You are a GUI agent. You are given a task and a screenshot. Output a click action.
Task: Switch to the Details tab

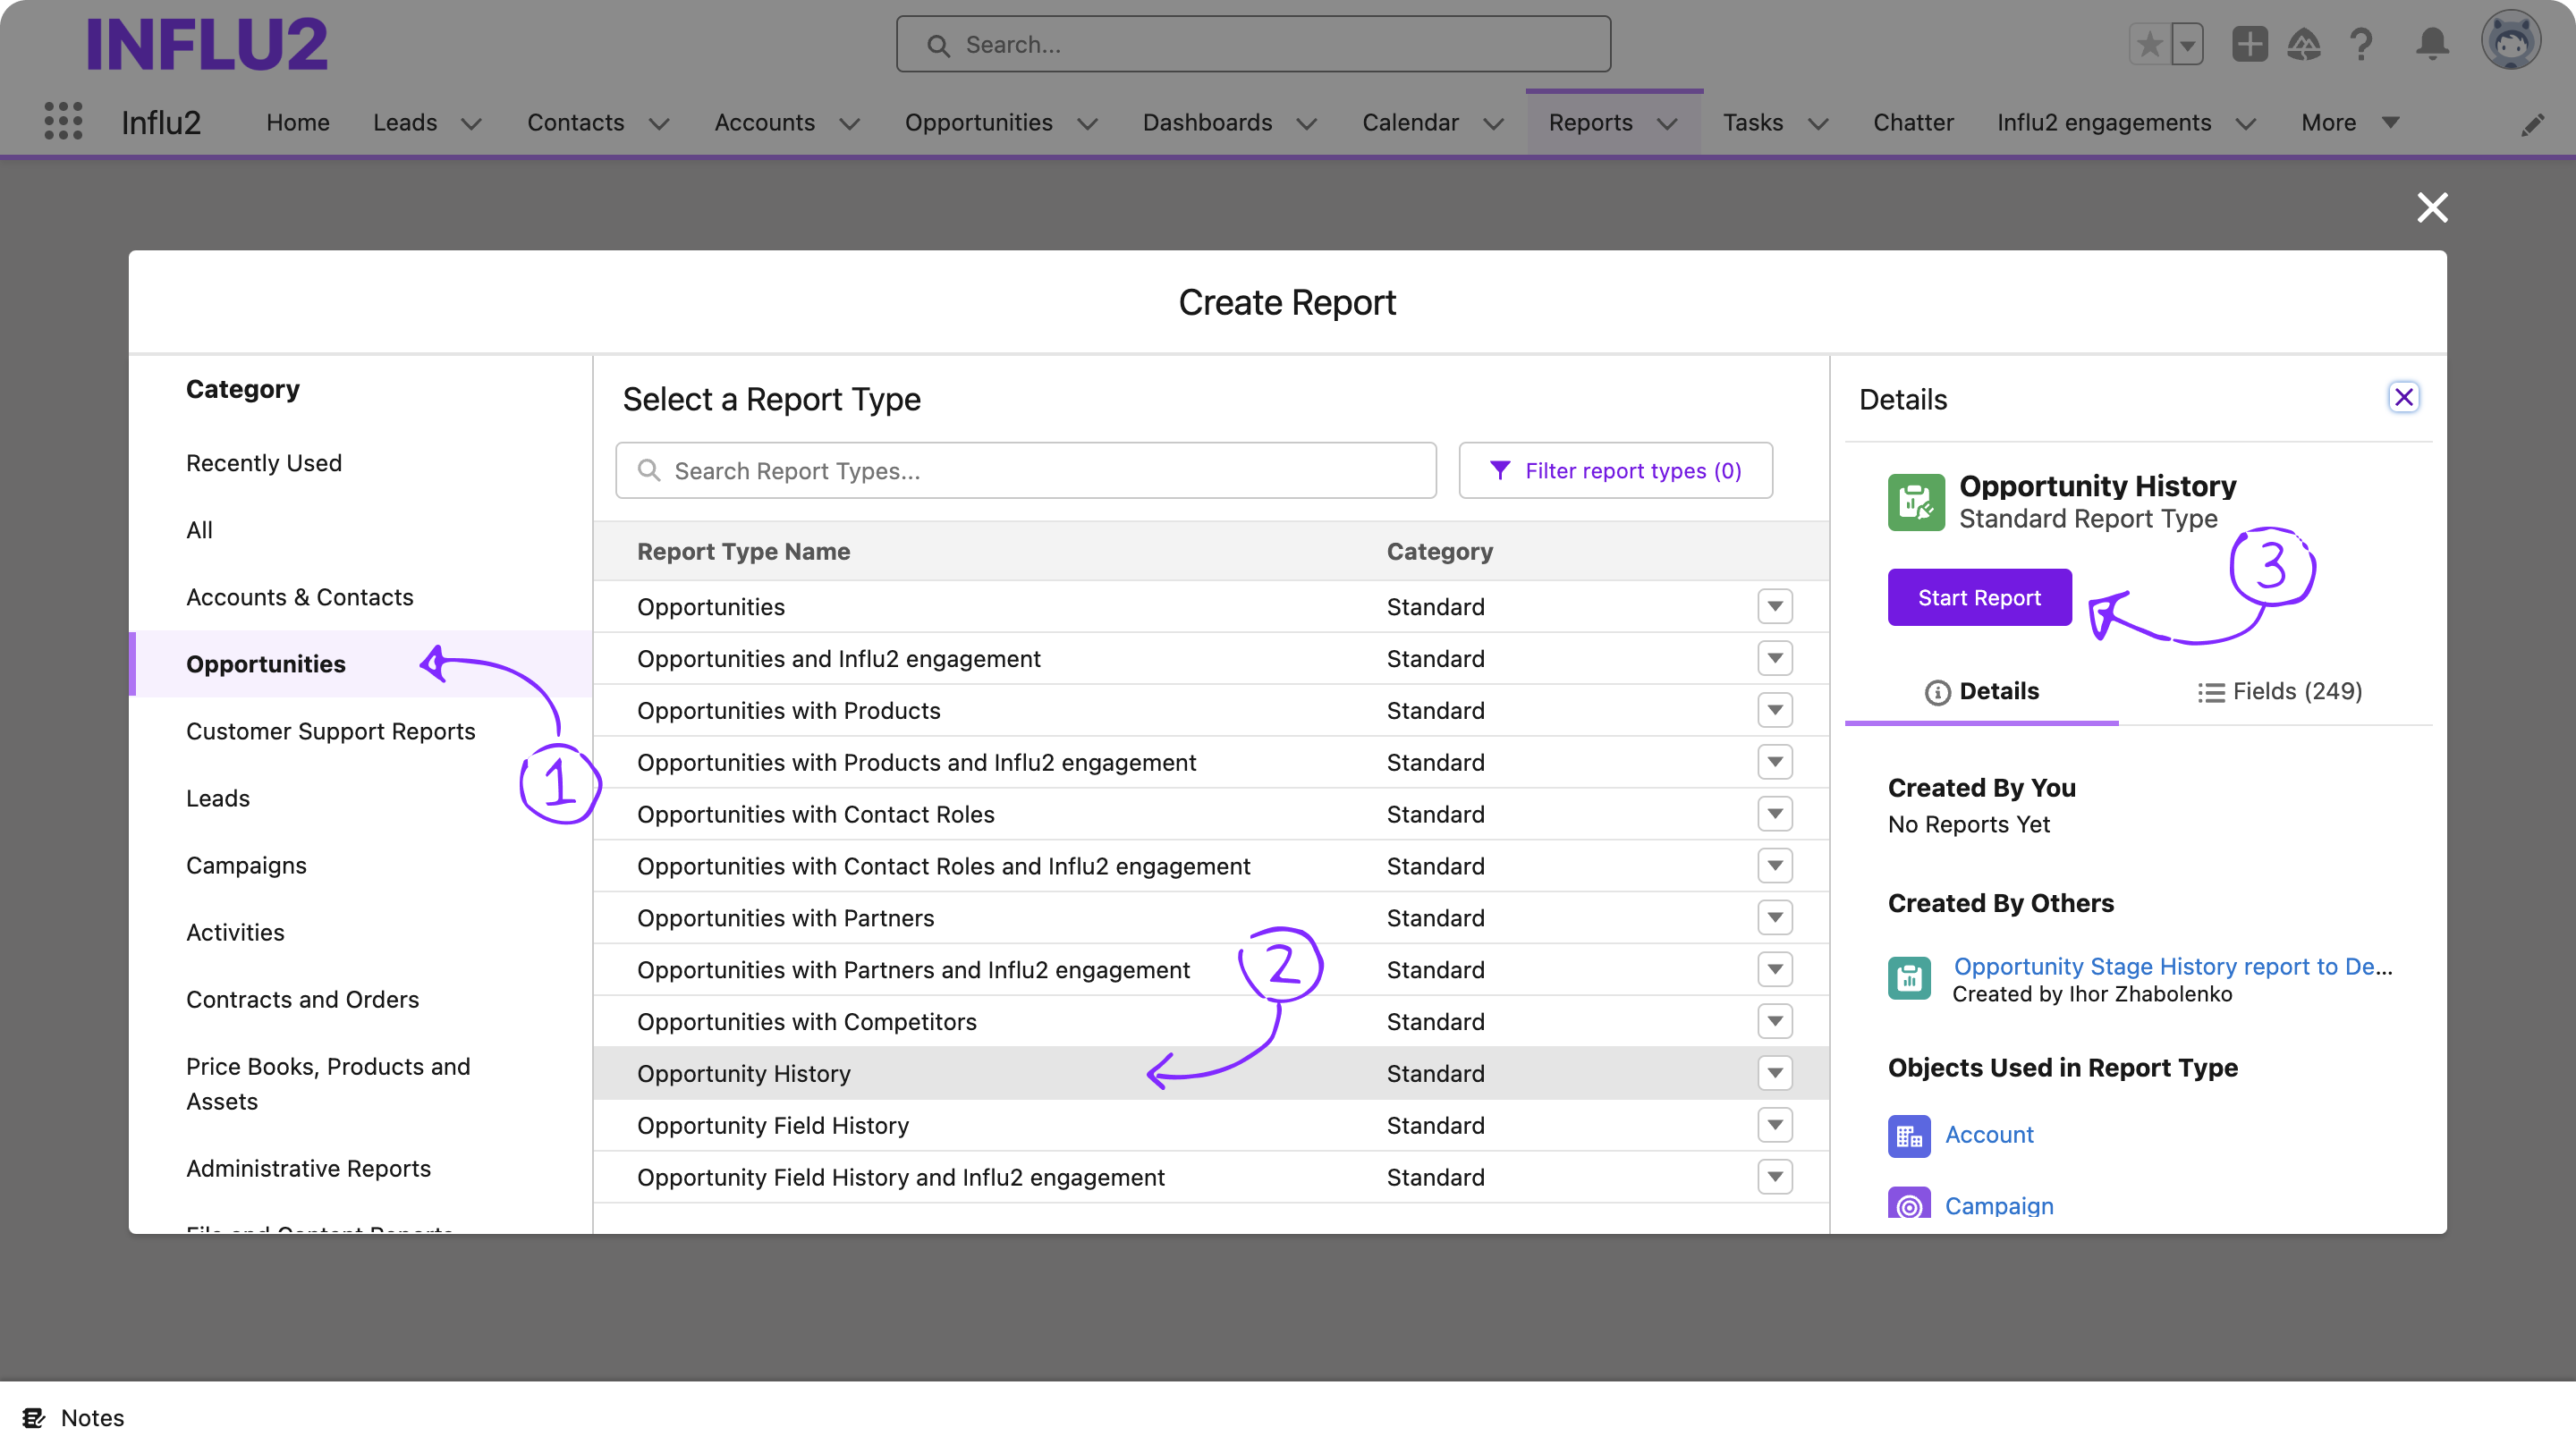click(1981, 691)
